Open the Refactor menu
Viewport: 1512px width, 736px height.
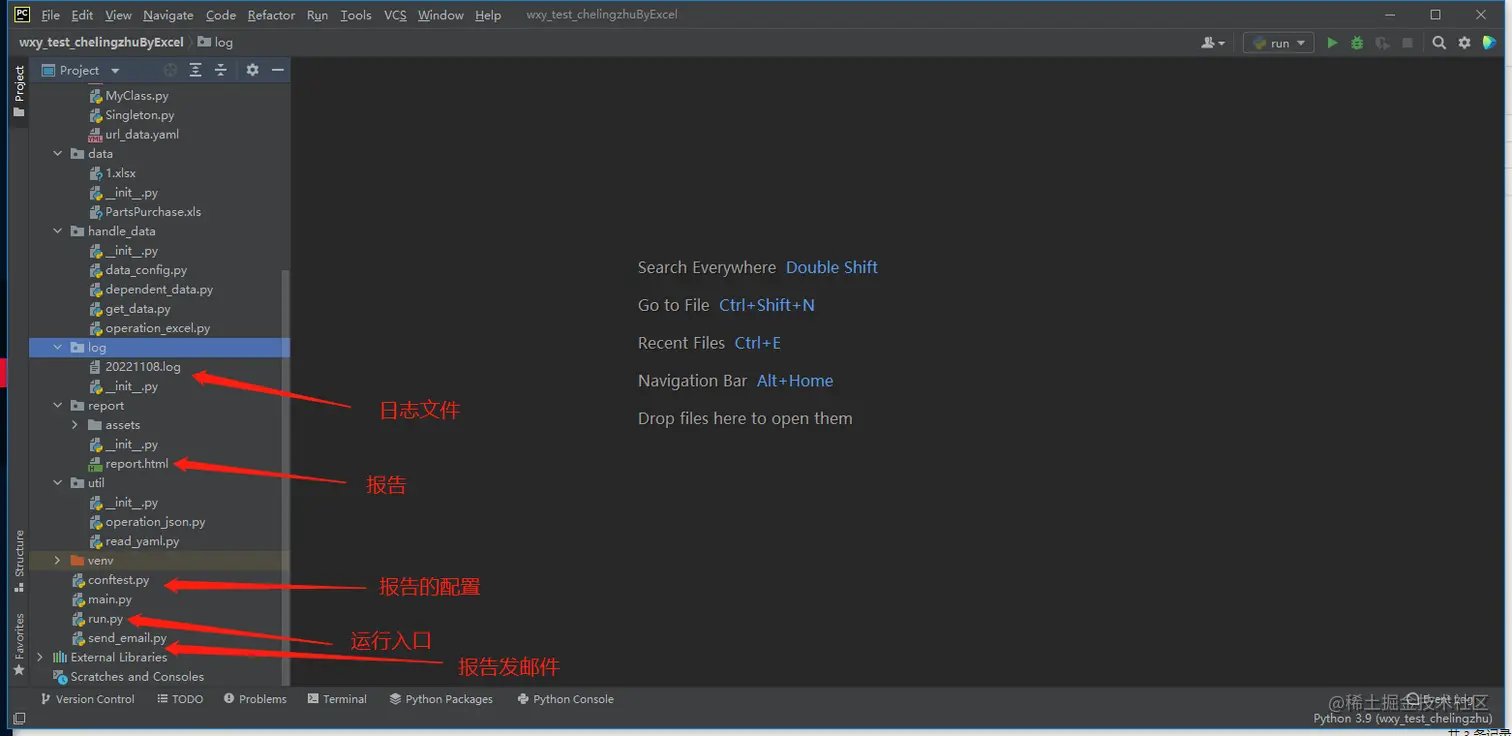click(271, 15)
